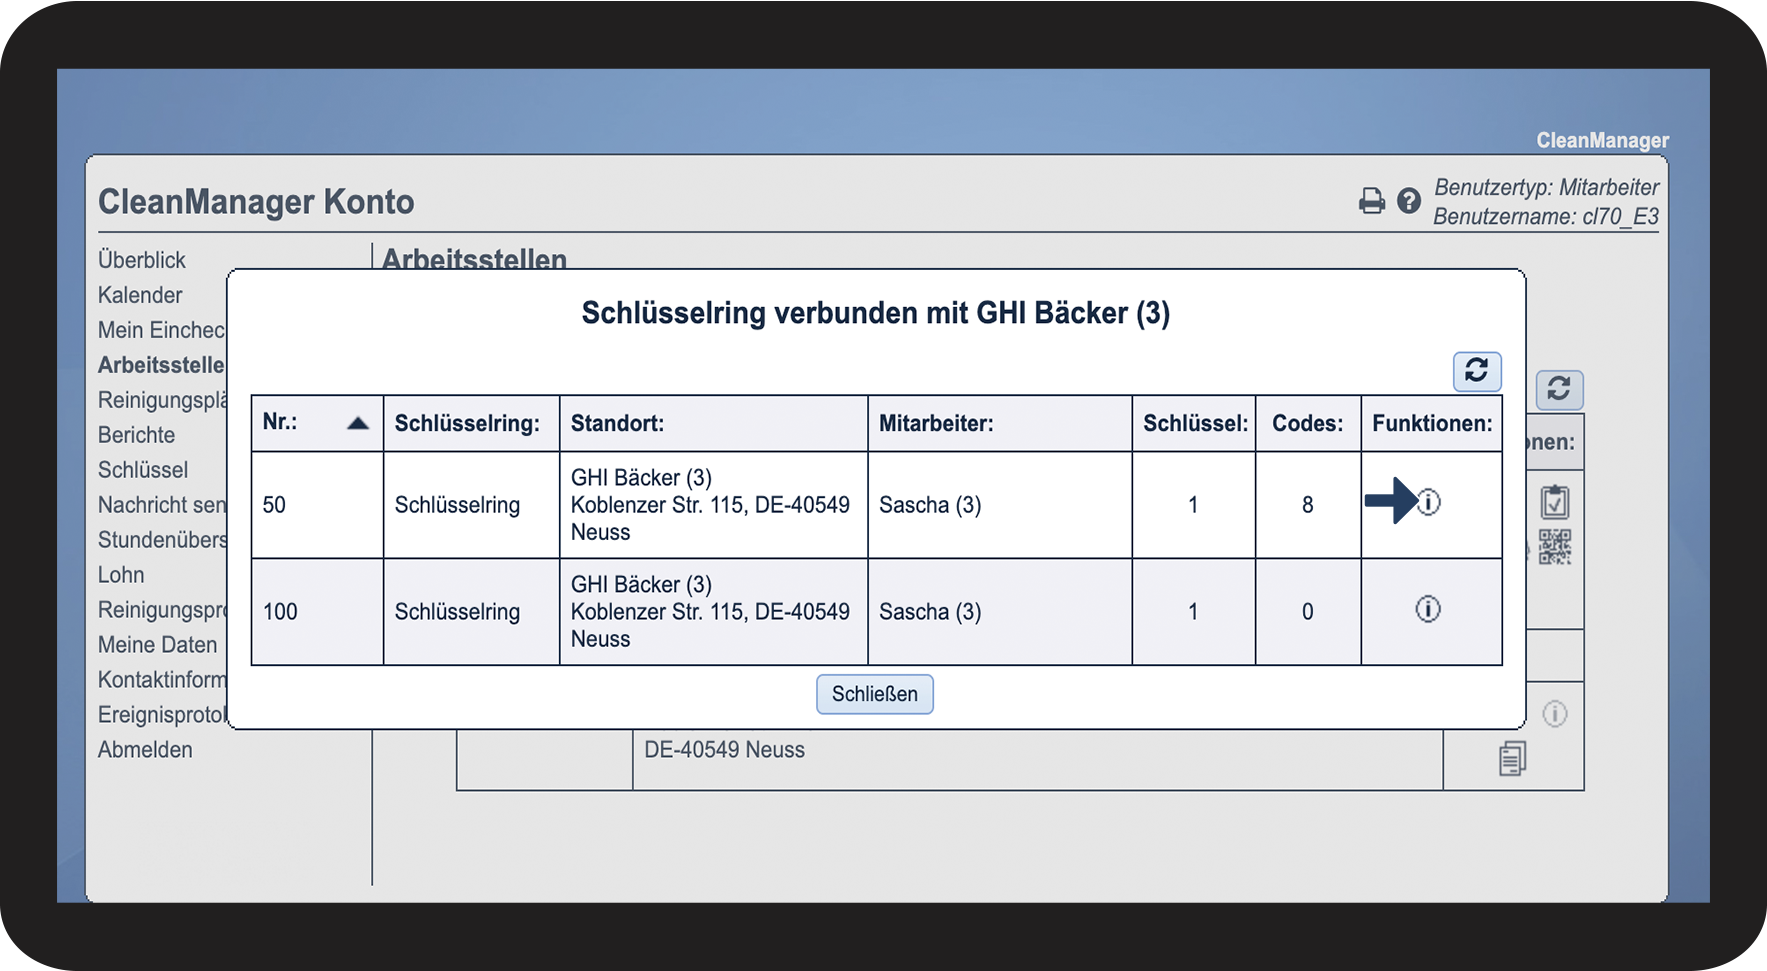The width and height of the screenshot is (1767, 971).
Task: Select Arbeitsstellen sidebar item
Action: click(162, 365)
